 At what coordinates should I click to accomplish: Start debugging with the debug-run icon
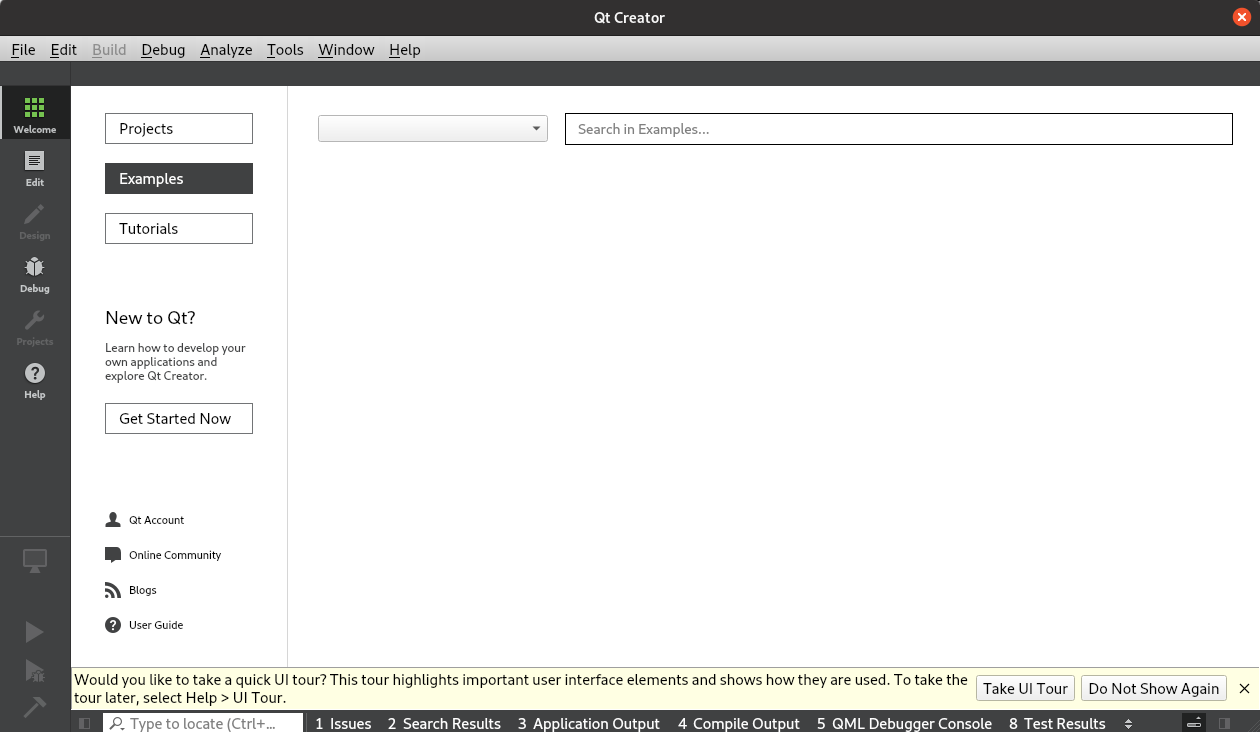point(35,670)
